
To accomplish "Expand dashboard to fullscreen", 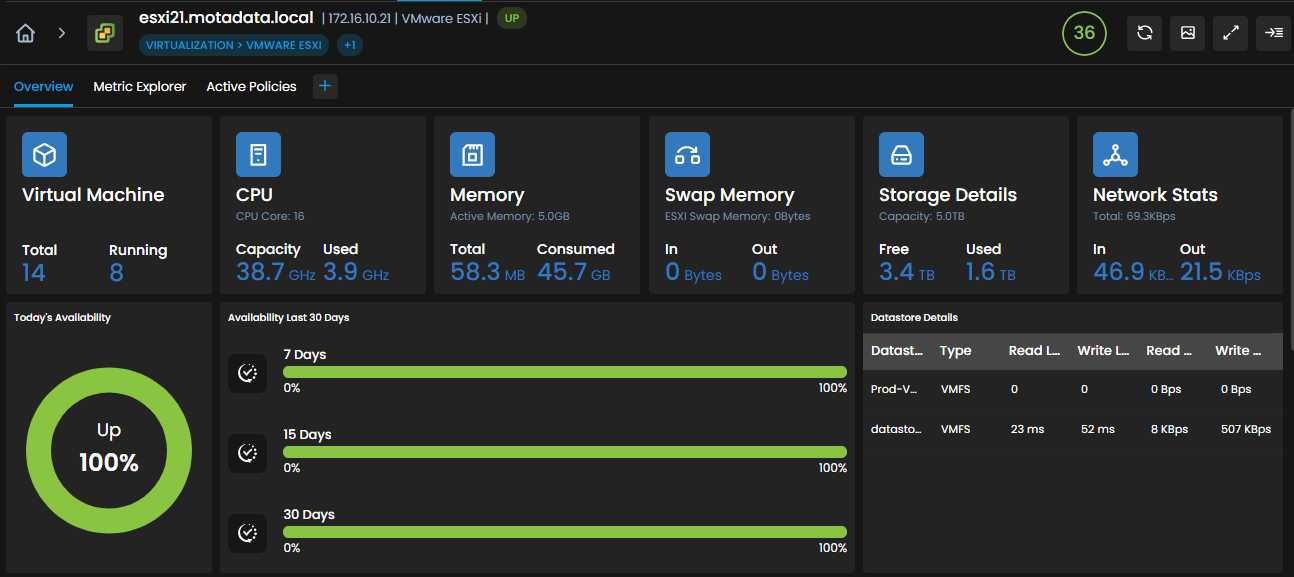I will 1231,33.
